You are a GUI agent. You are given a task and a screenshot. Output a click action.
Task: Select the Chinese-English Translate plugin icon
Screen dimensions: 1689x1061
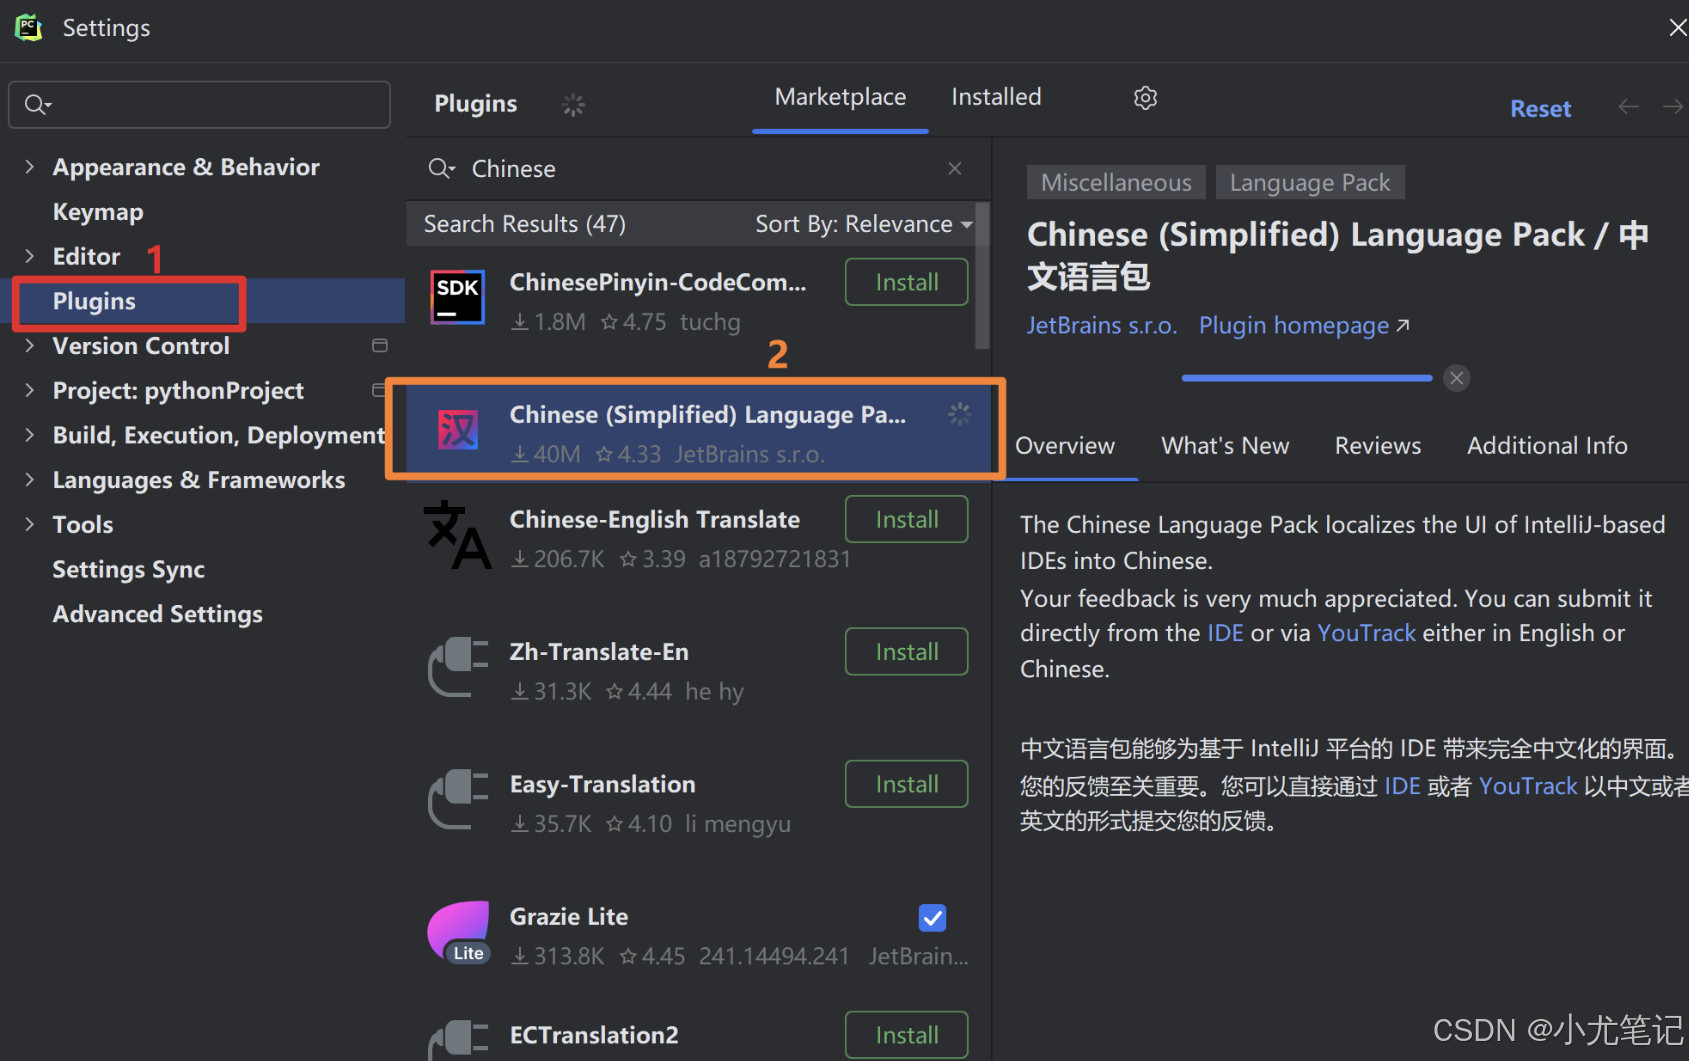tap(457, 535)
